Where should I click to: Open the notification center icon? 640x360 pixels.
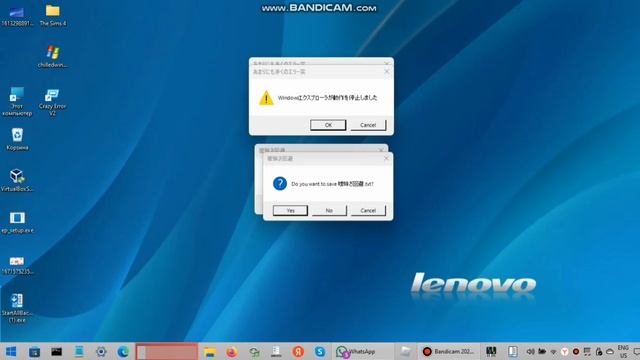(x=636, y=351)
